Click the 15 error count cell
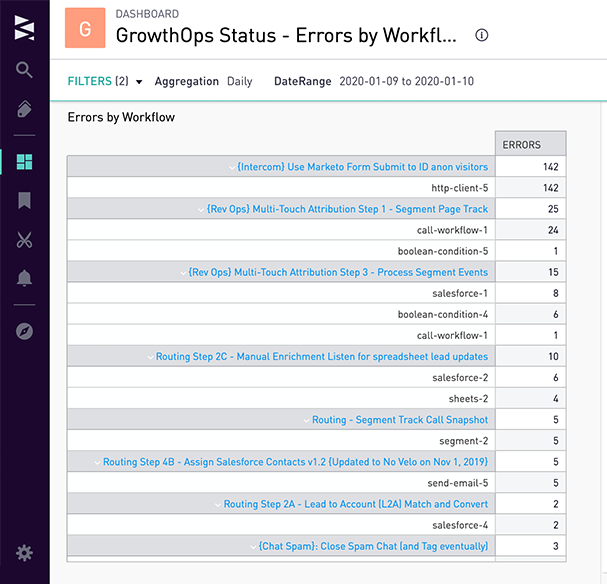 [x=530, y=272]
